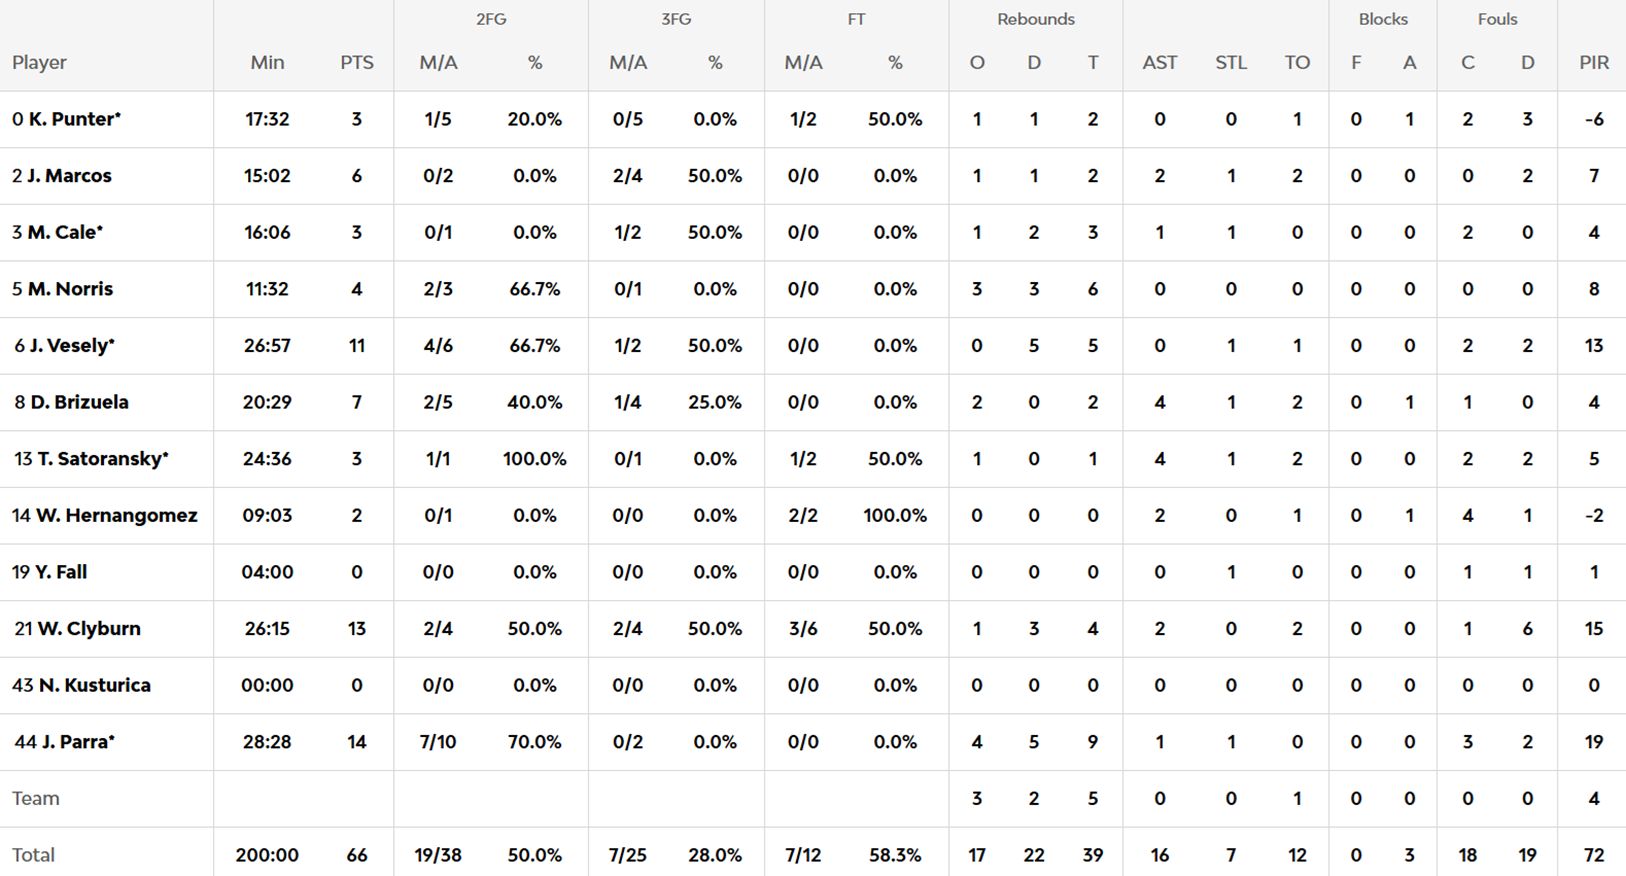Click the Rebounds group header
Screen dimensions: 1626x876
1035,19
